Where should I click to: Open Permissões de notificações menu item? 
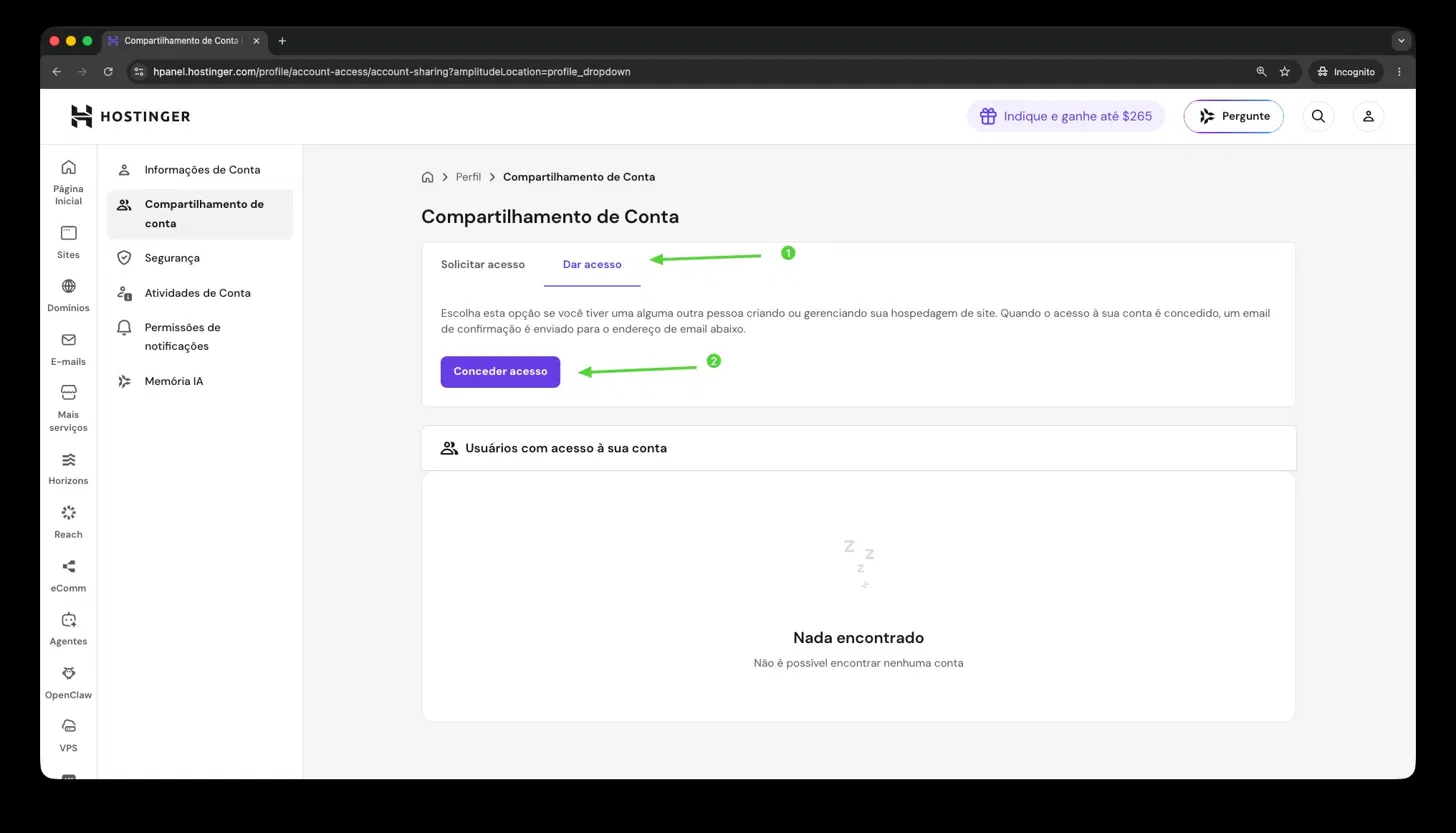coord(200,337)
